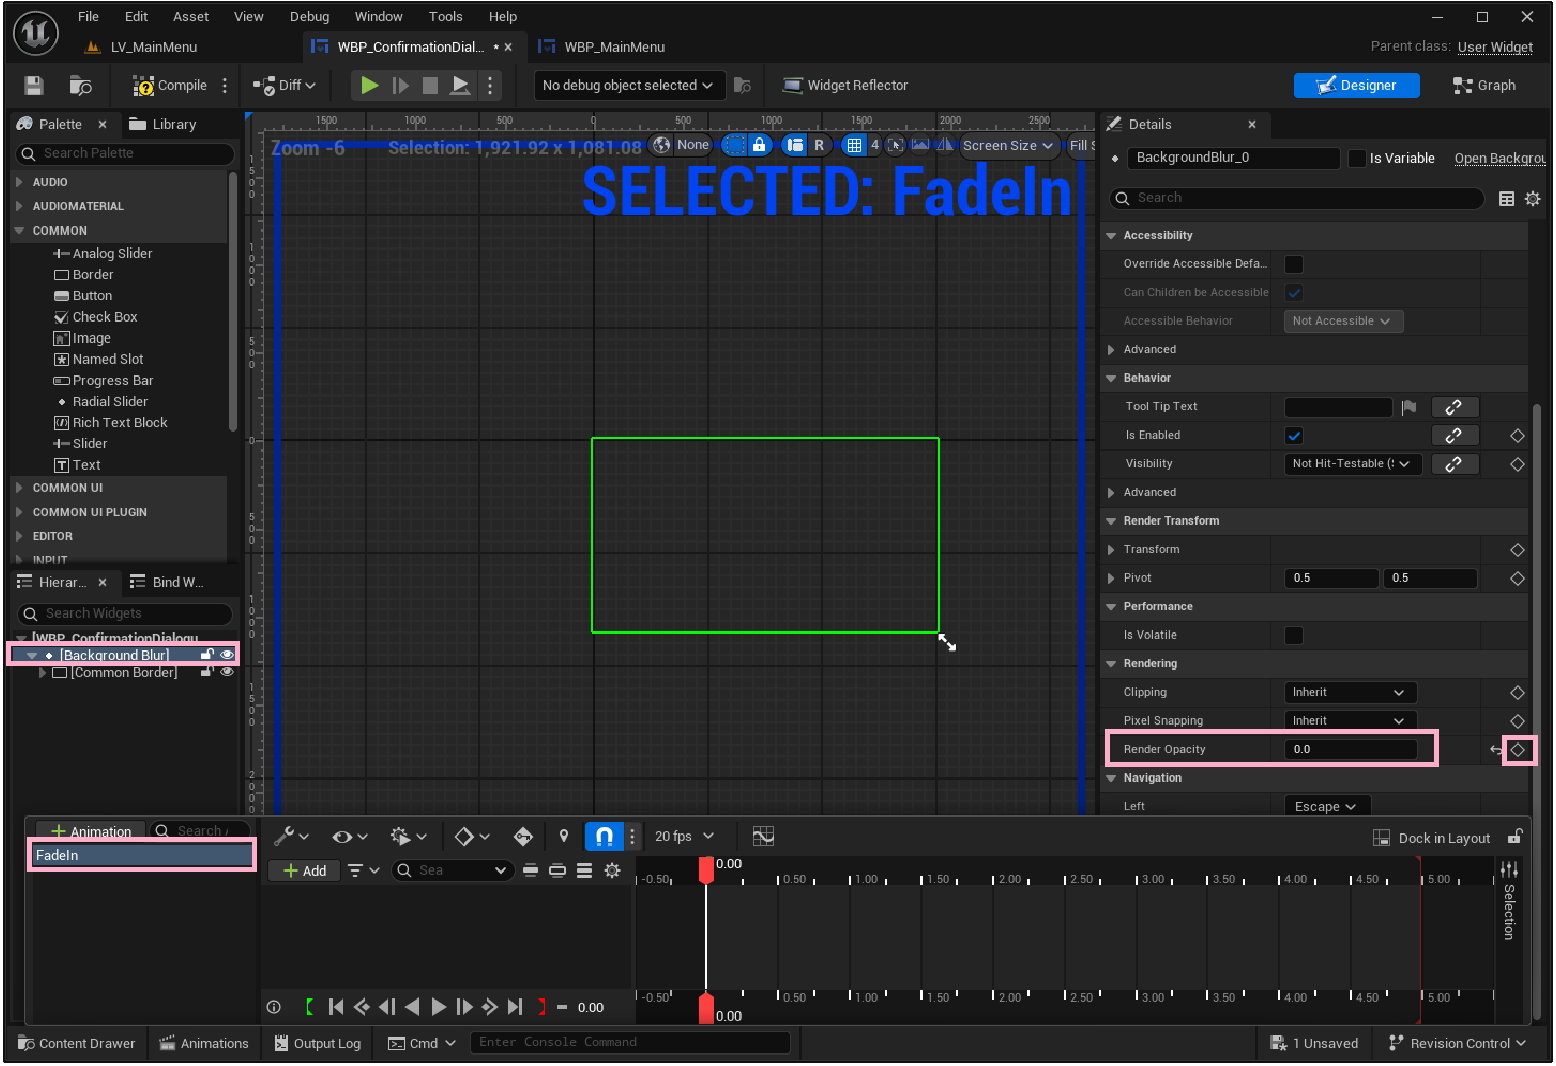Image resolution: width=1556 pixels, height=1066 pixels.
Task: Click the timeline playhead marker
Action: pos(706,869)
